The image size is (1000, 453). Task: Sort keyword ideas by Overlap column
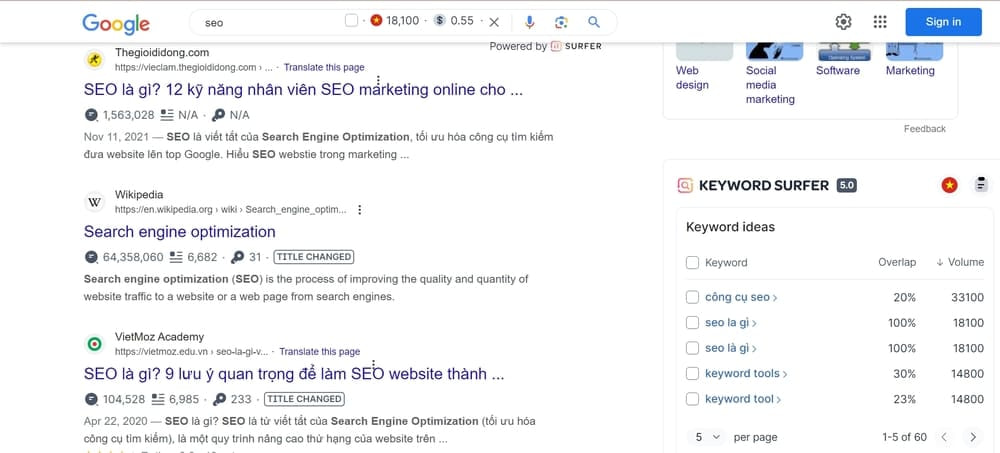point(897,262)
